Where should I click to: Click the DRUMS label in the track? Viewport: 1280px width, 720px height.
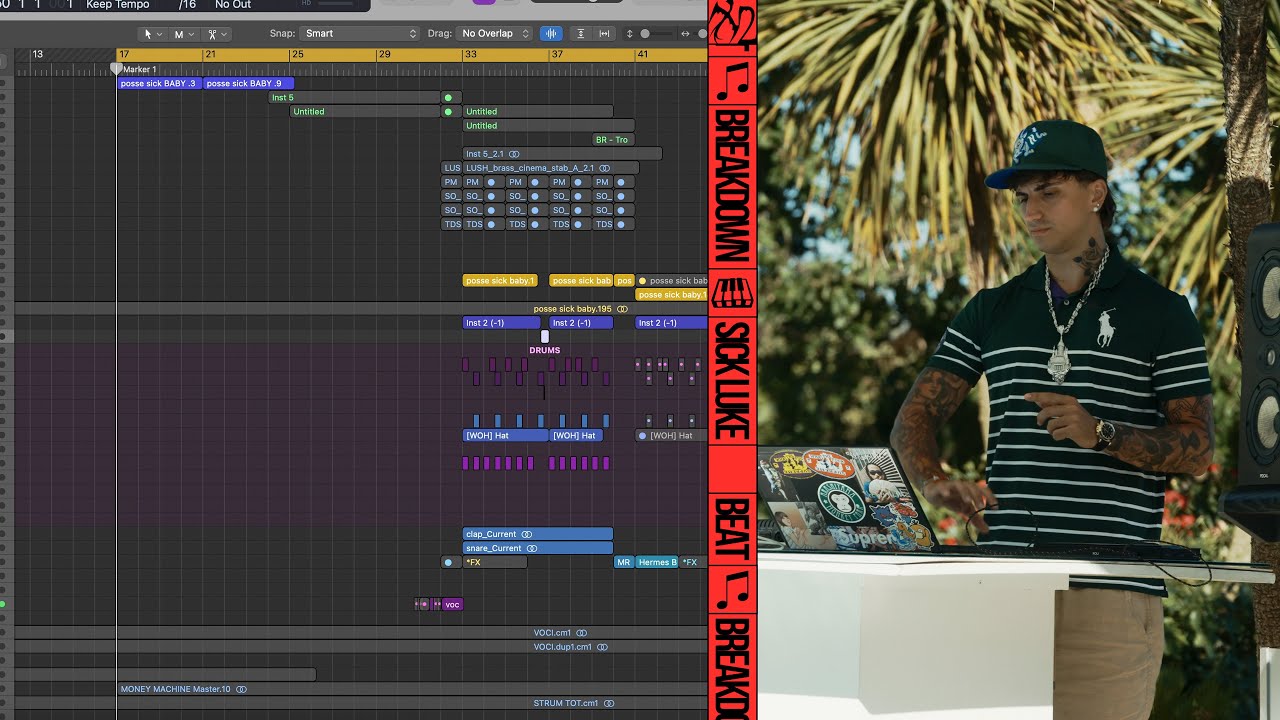coord(545,350)
